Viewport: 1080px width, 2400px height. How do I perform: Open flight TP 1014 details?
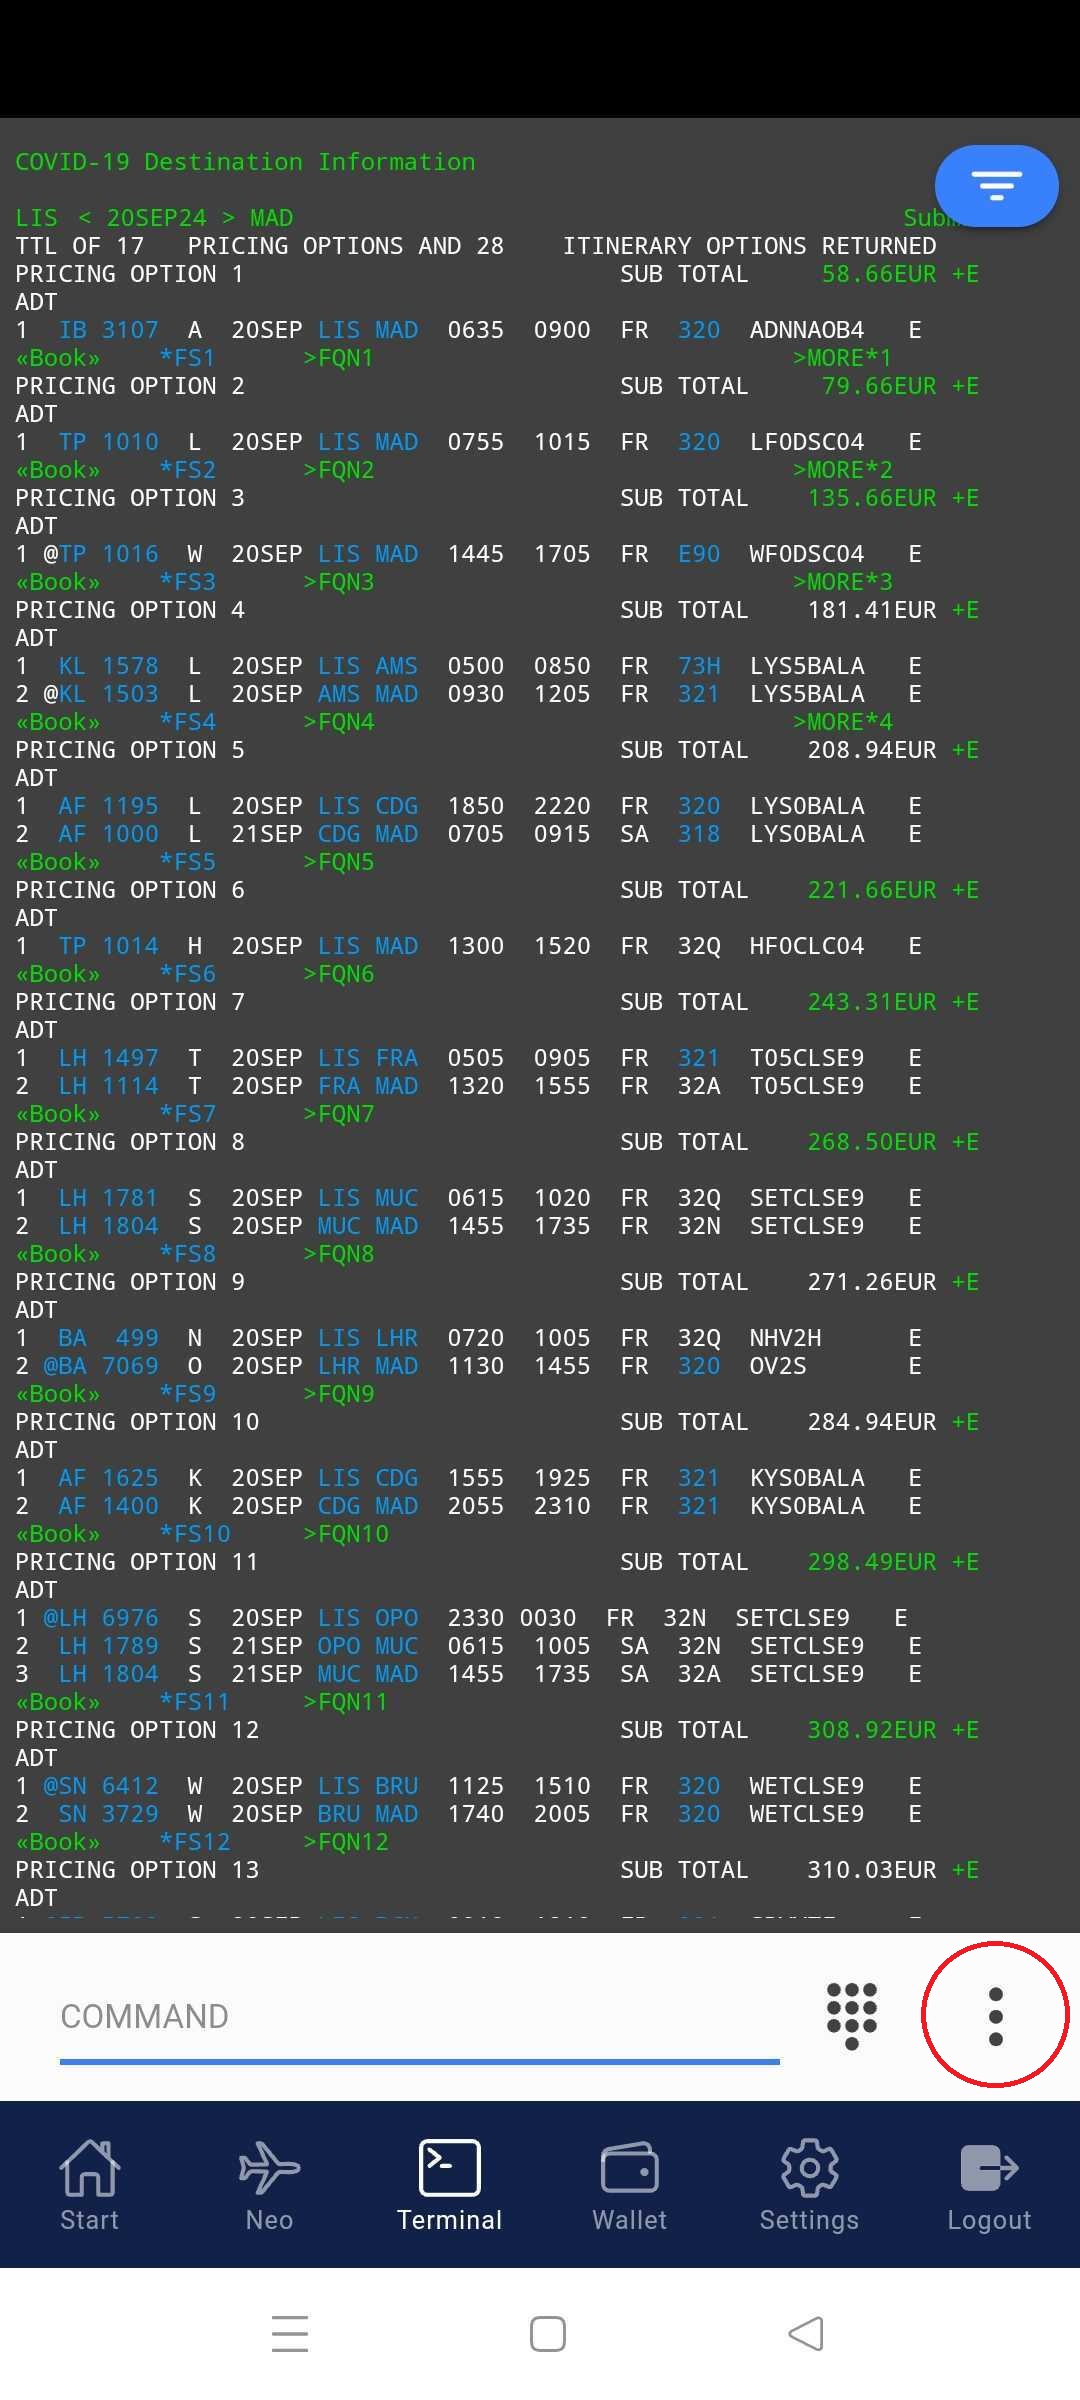click(x=108, y=946)
